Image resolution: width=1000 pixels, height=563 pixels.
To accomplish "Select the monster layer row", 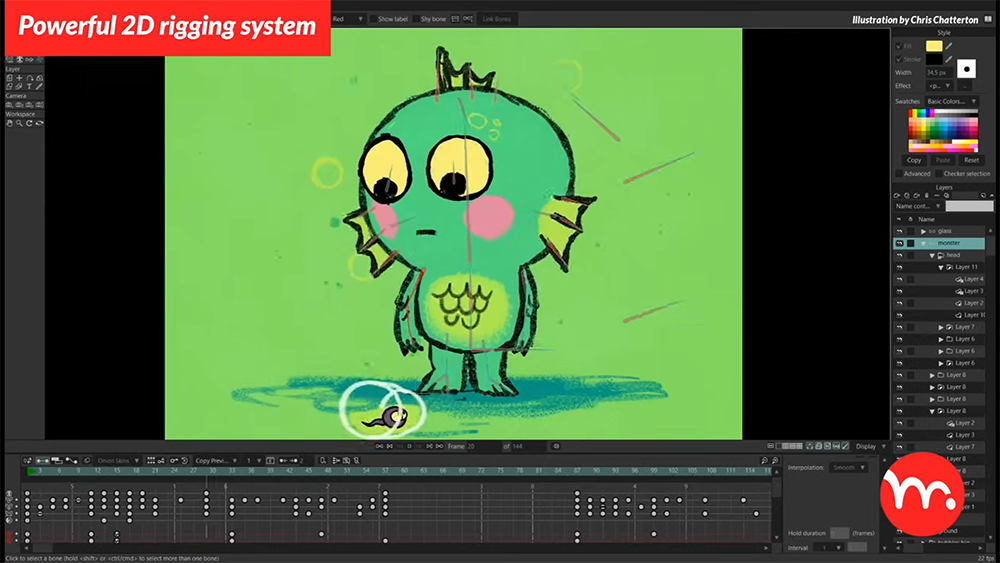I will [x=939, y=244].
